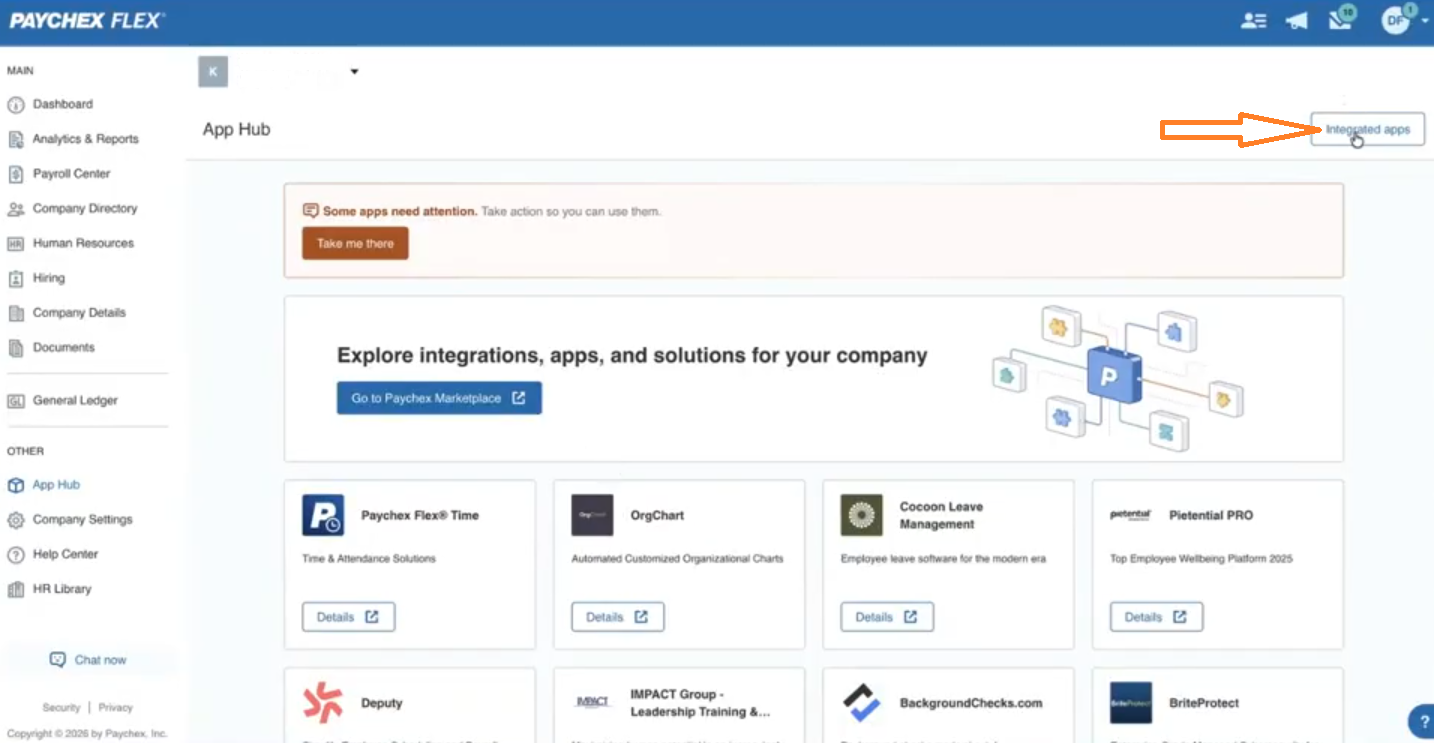Click the 'BackgroundChecks.com' card title

(971, 703)
